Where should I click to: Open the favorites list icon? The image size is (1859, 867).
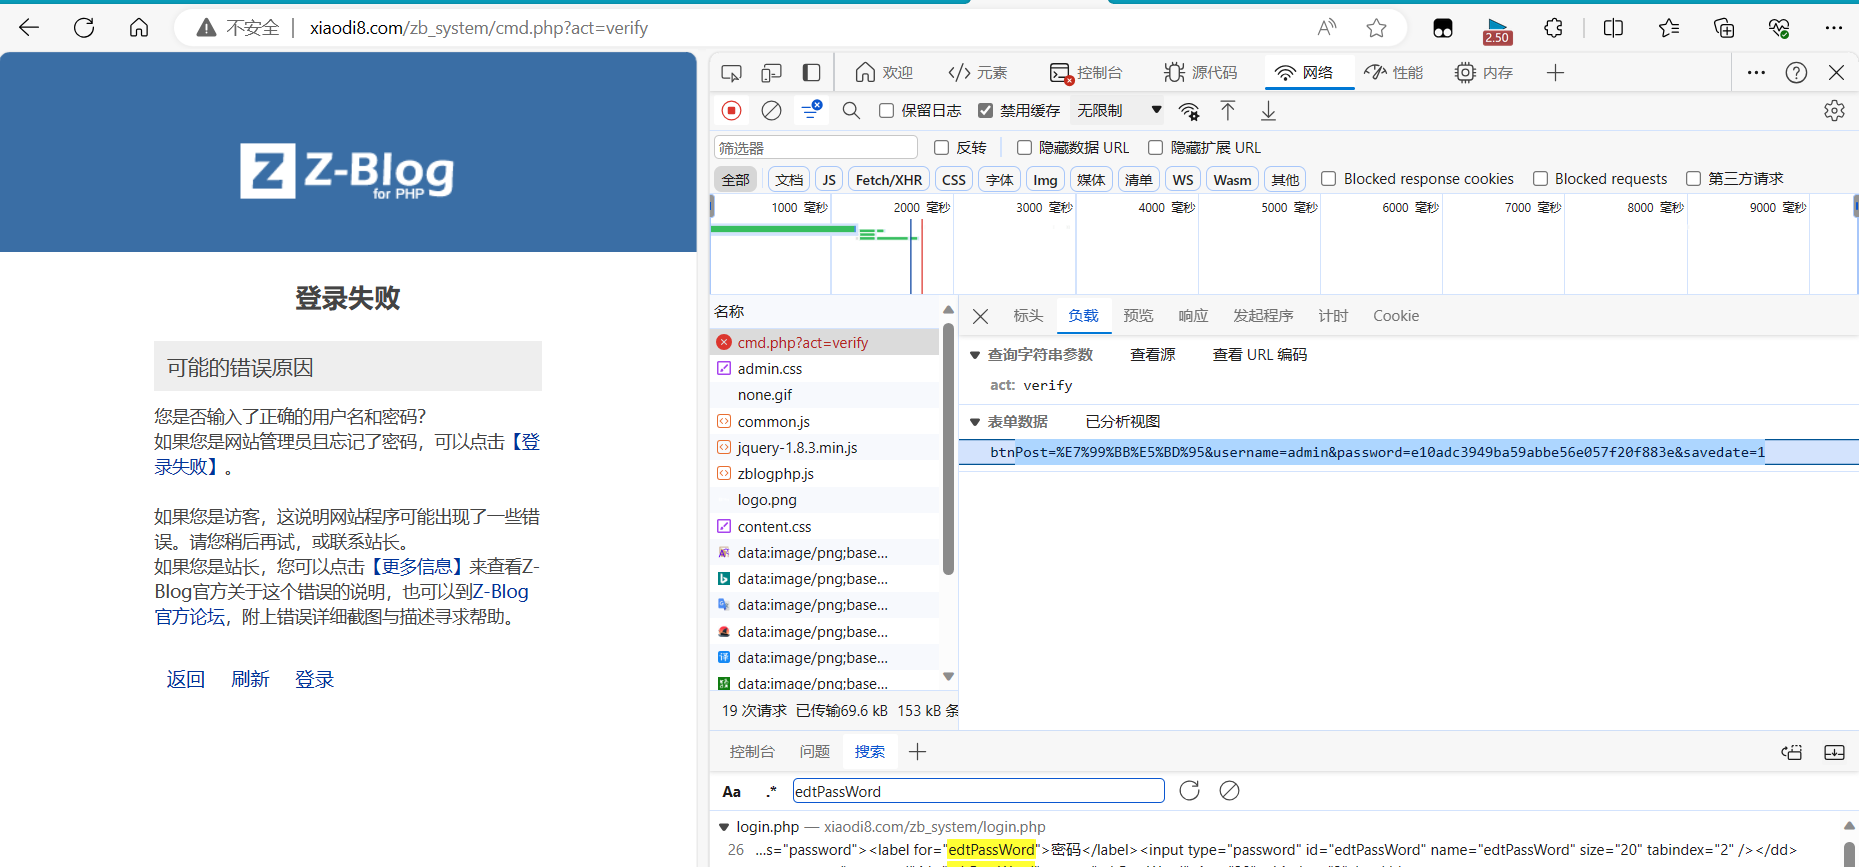(x=1669, y=28)
